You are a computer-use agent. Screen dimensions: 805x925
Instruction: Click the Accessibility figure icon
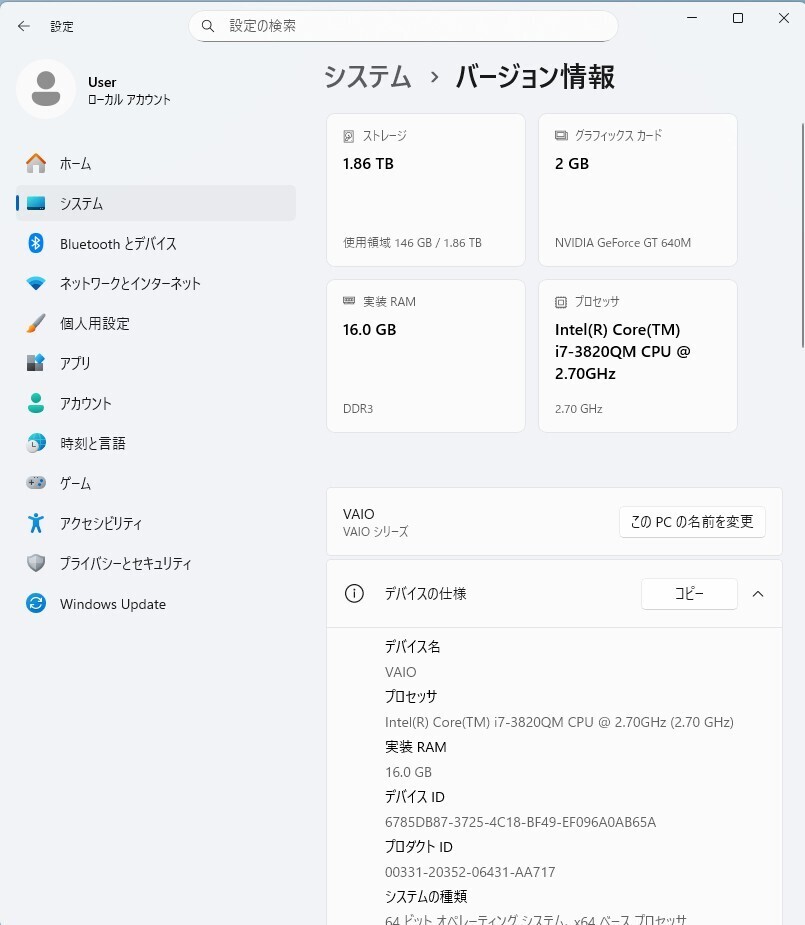pos(36,523)
